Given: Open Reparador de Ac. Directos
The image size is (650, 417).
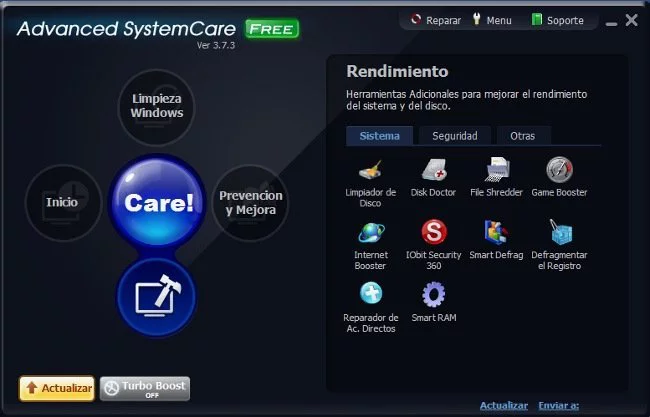Looking at the screenshot, I should (370, 296).
